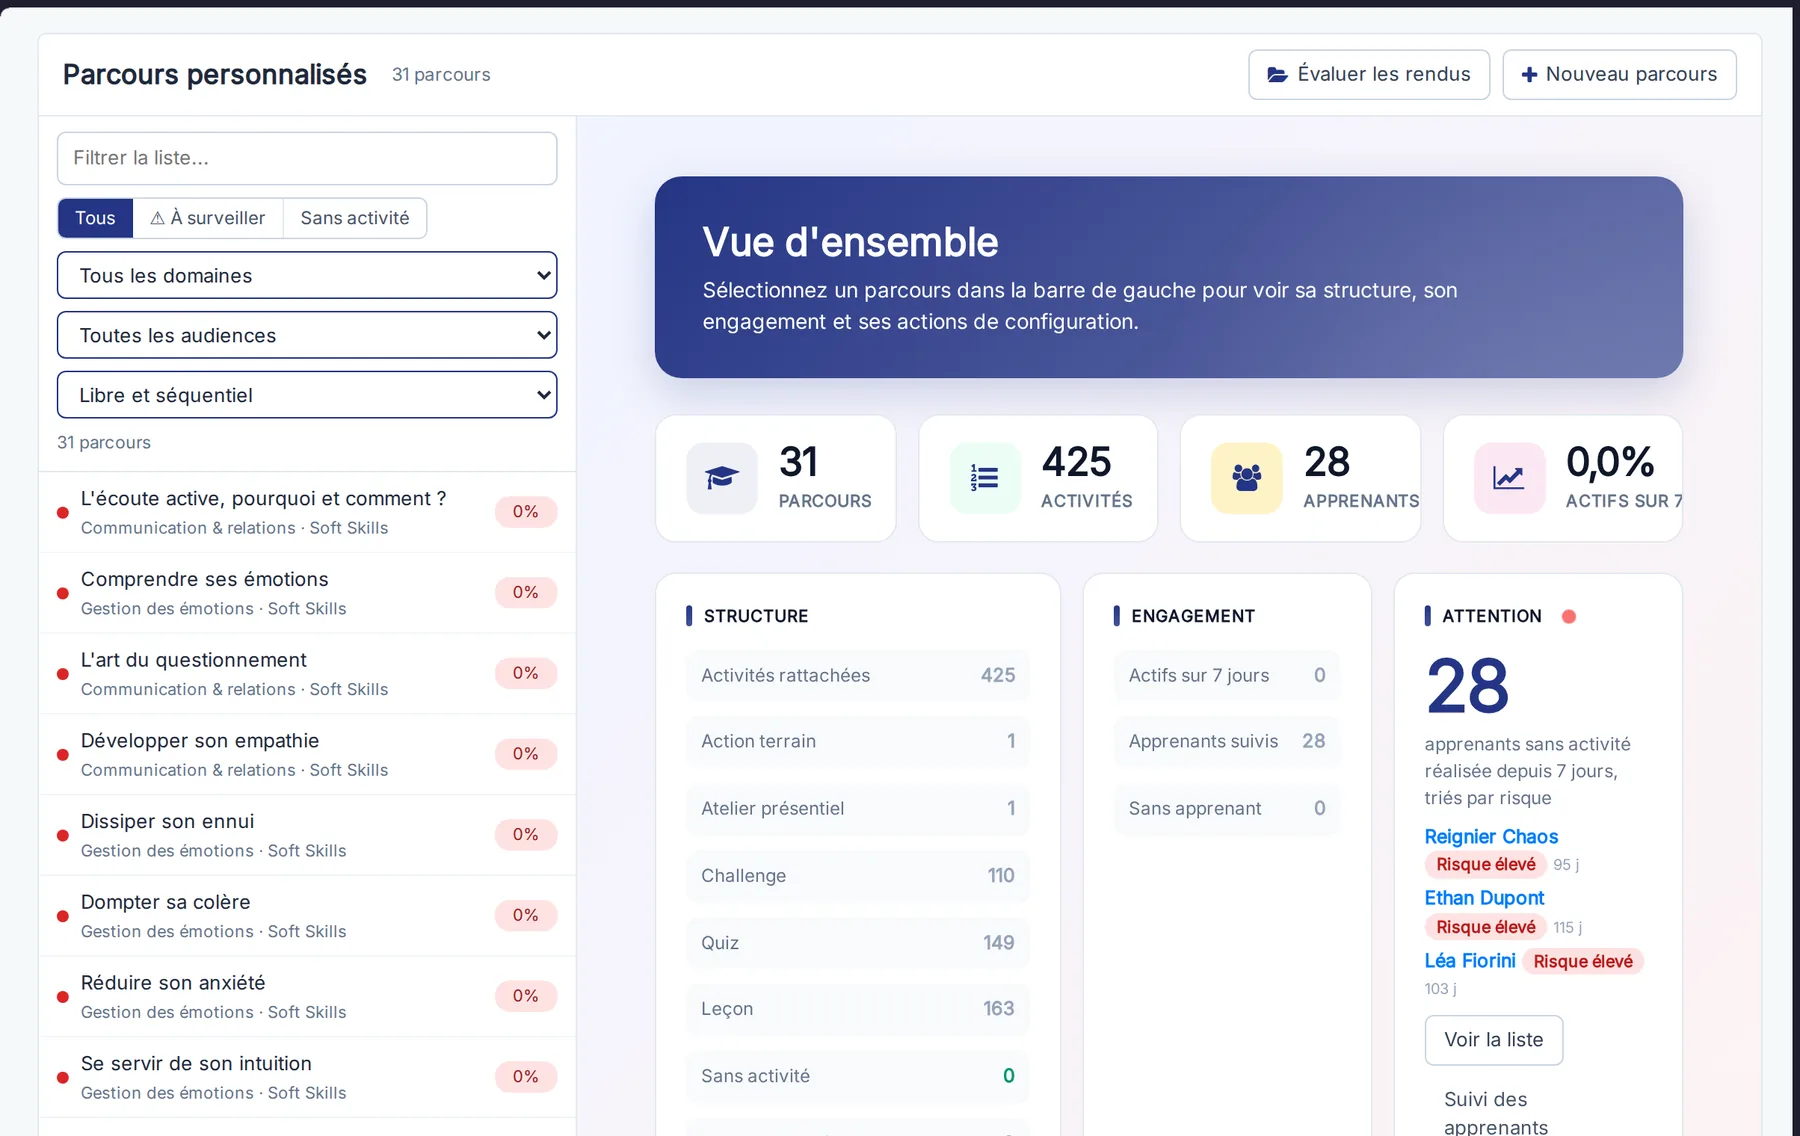This screenshot has width=1800, height=1136.
Task: Click the Évaluer les rendus button
Action: coord(1369,75)
